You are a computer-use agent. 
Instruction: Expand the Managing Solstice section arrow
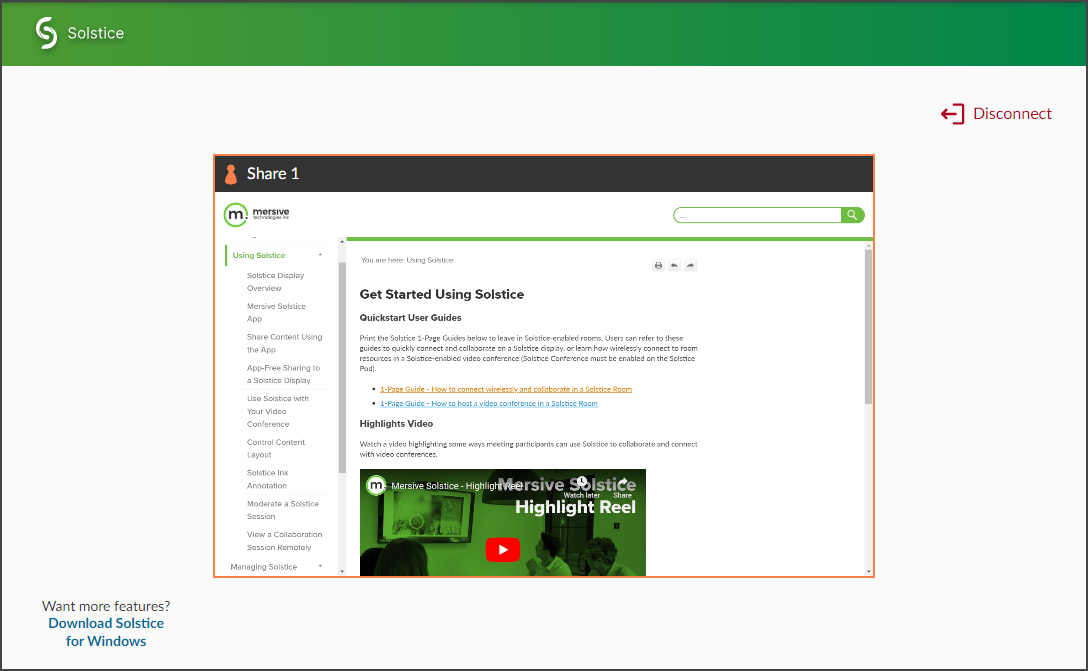pyautogui.click(x=320, y=566)
